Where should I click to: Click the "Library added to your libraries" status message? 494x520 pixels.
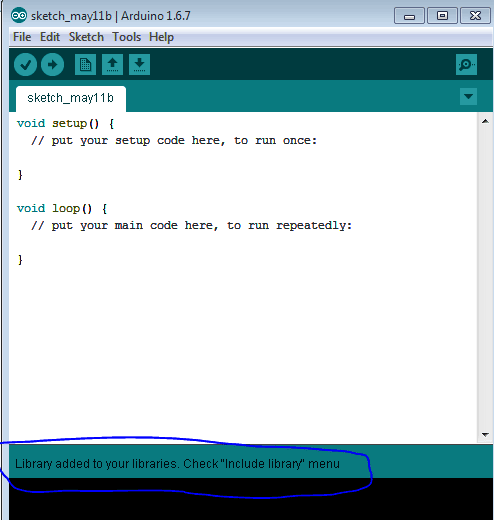177,464
